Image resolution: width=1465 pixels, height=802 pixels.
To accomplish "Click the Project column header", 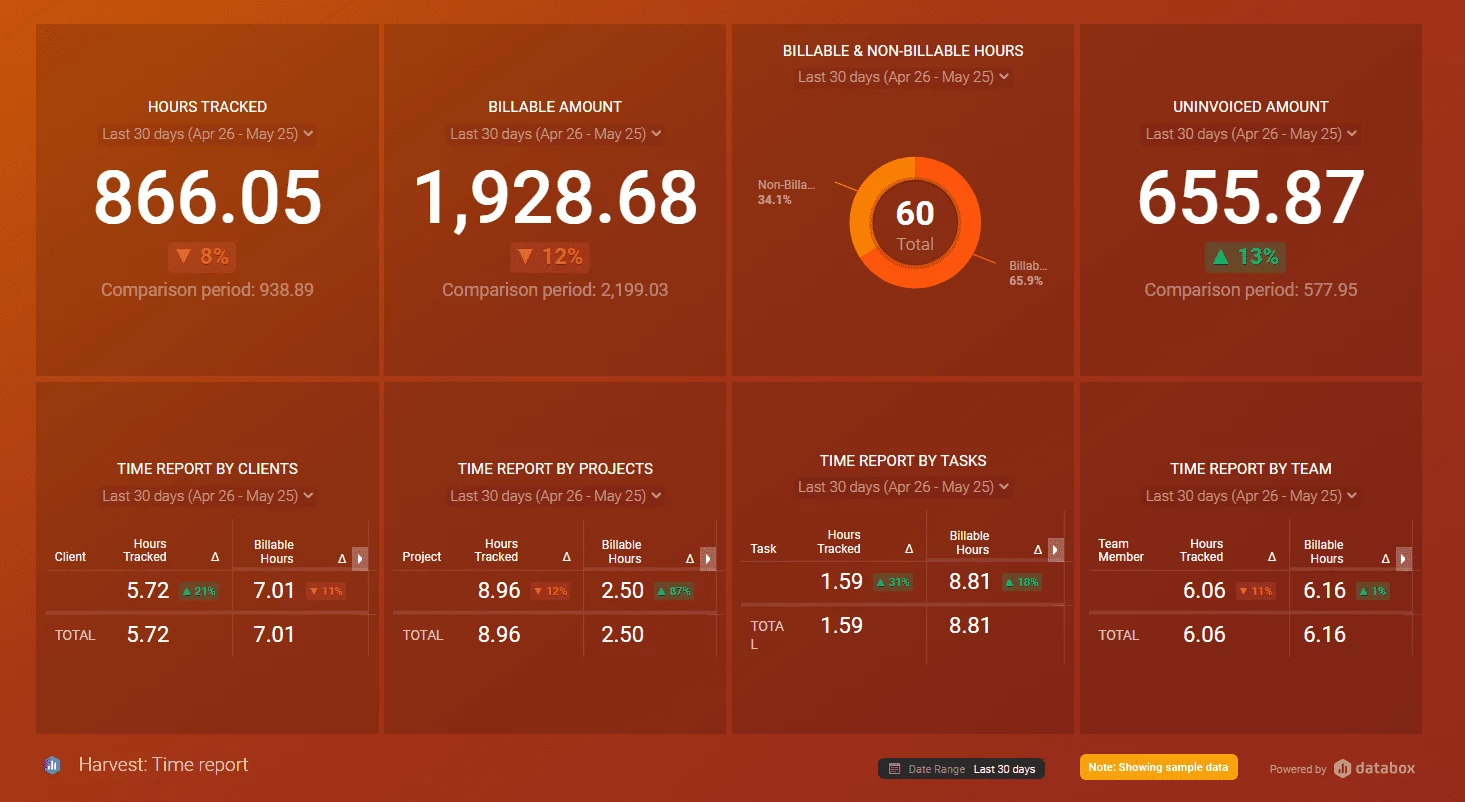I will click(421, 557).
